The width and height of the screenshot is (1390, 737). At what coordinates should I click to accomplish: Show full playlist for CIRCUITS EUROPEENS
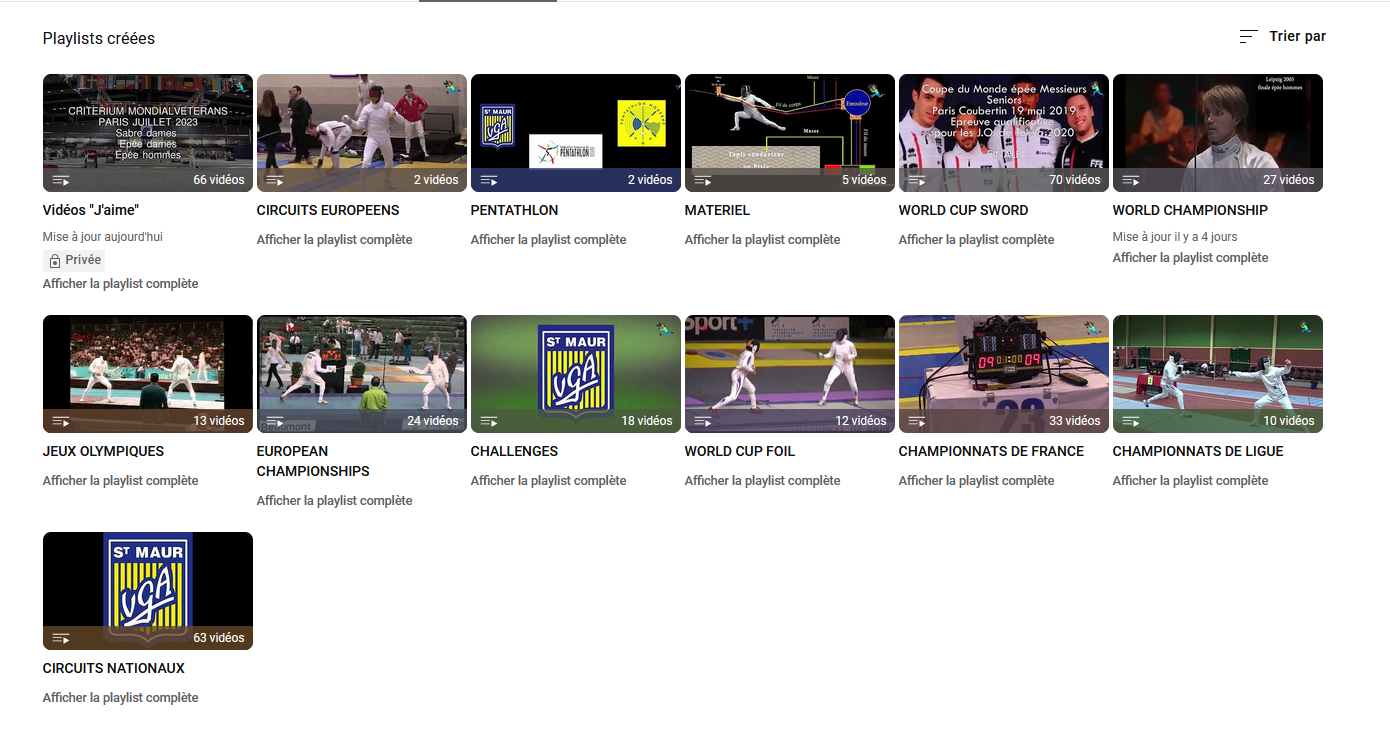(335, 240)
